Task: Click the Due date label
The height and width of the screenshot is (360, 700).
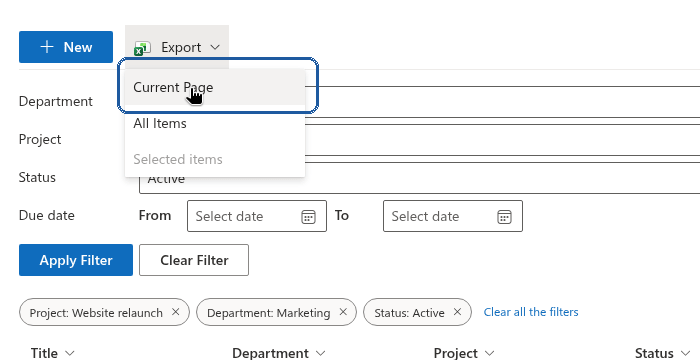Action: tap(46, 215)
